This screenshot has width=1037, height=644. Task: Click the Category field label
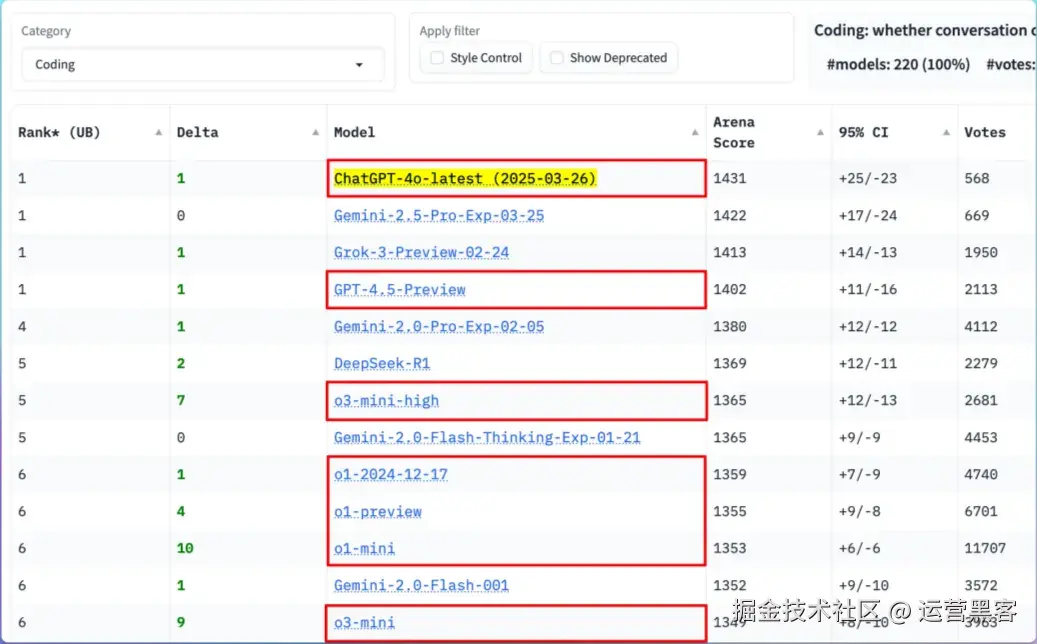[46, 31]
